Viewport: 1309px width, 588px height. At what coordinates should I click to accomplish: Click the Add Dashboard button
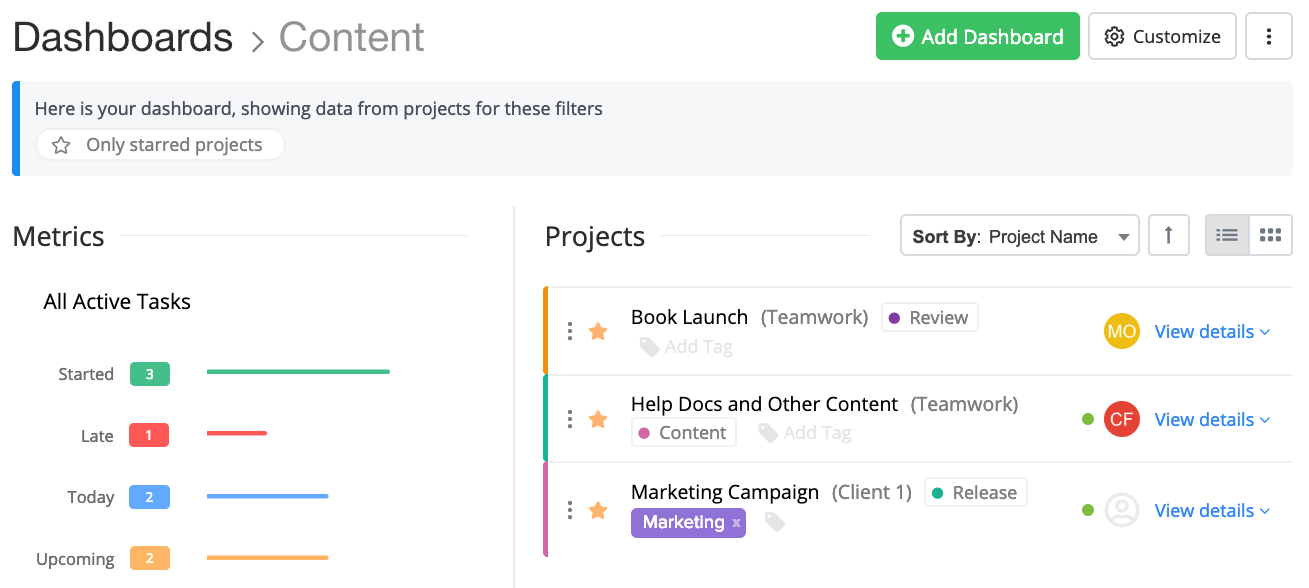[x=977, y=37]
